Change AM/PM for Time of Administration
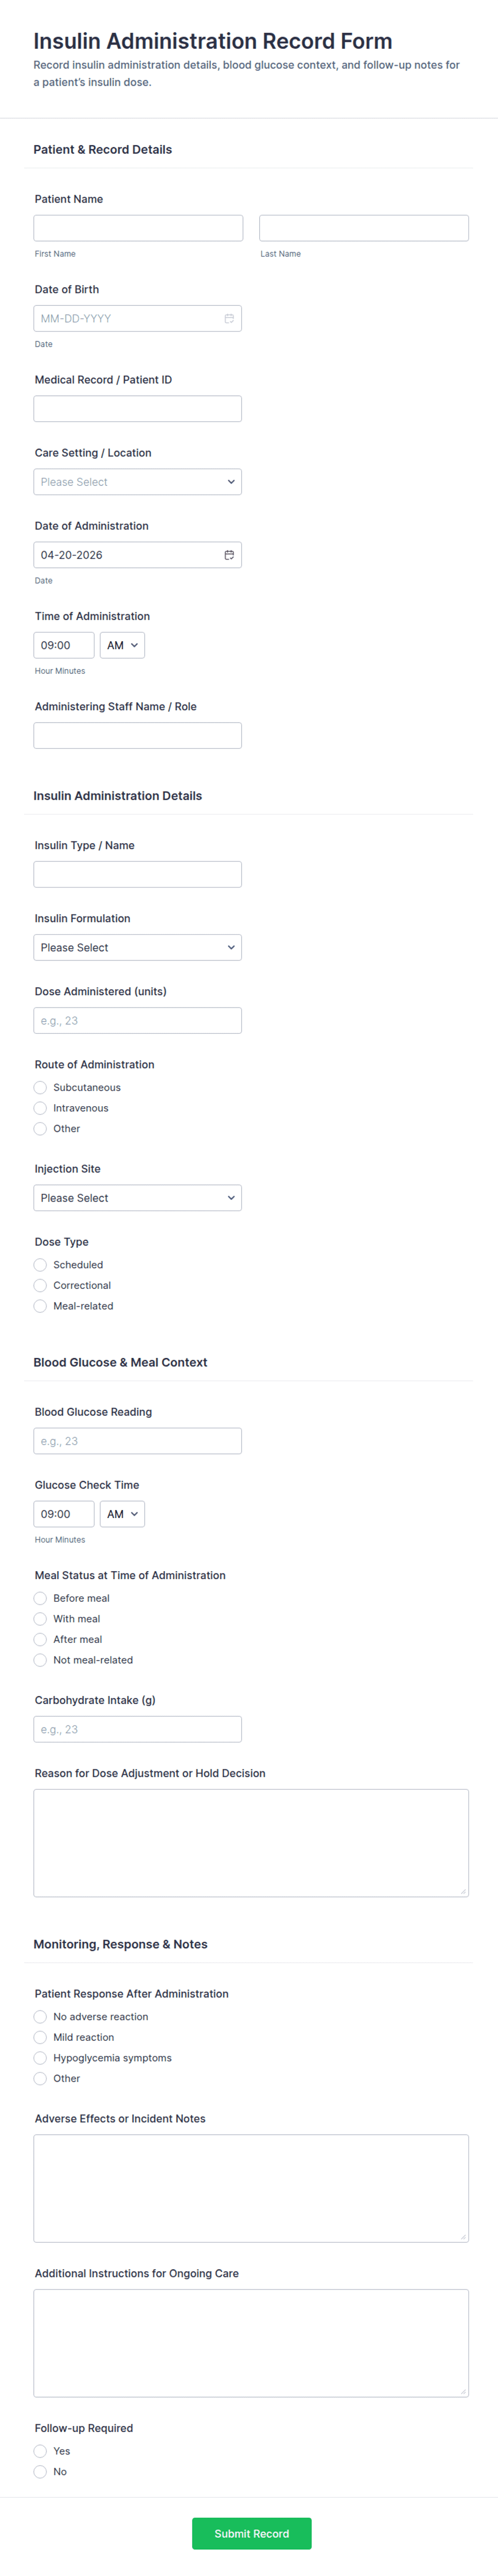498x2576 pixels. tap(122, 645)
